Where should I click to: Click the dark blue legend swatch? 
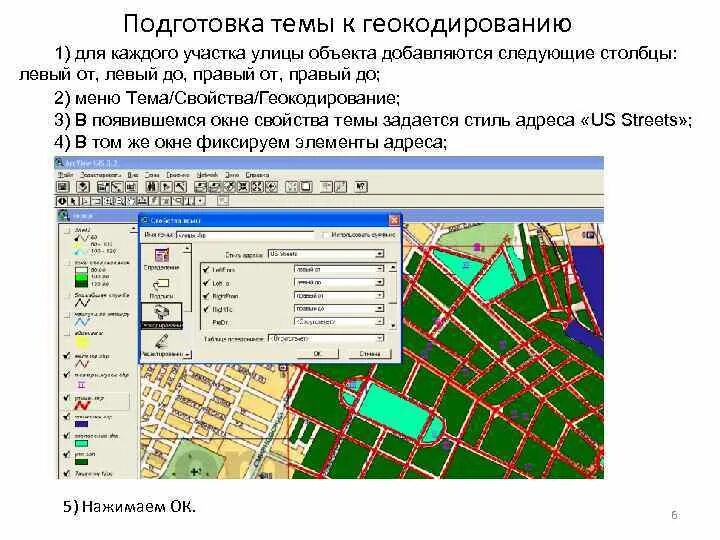(x=81, y=424)
